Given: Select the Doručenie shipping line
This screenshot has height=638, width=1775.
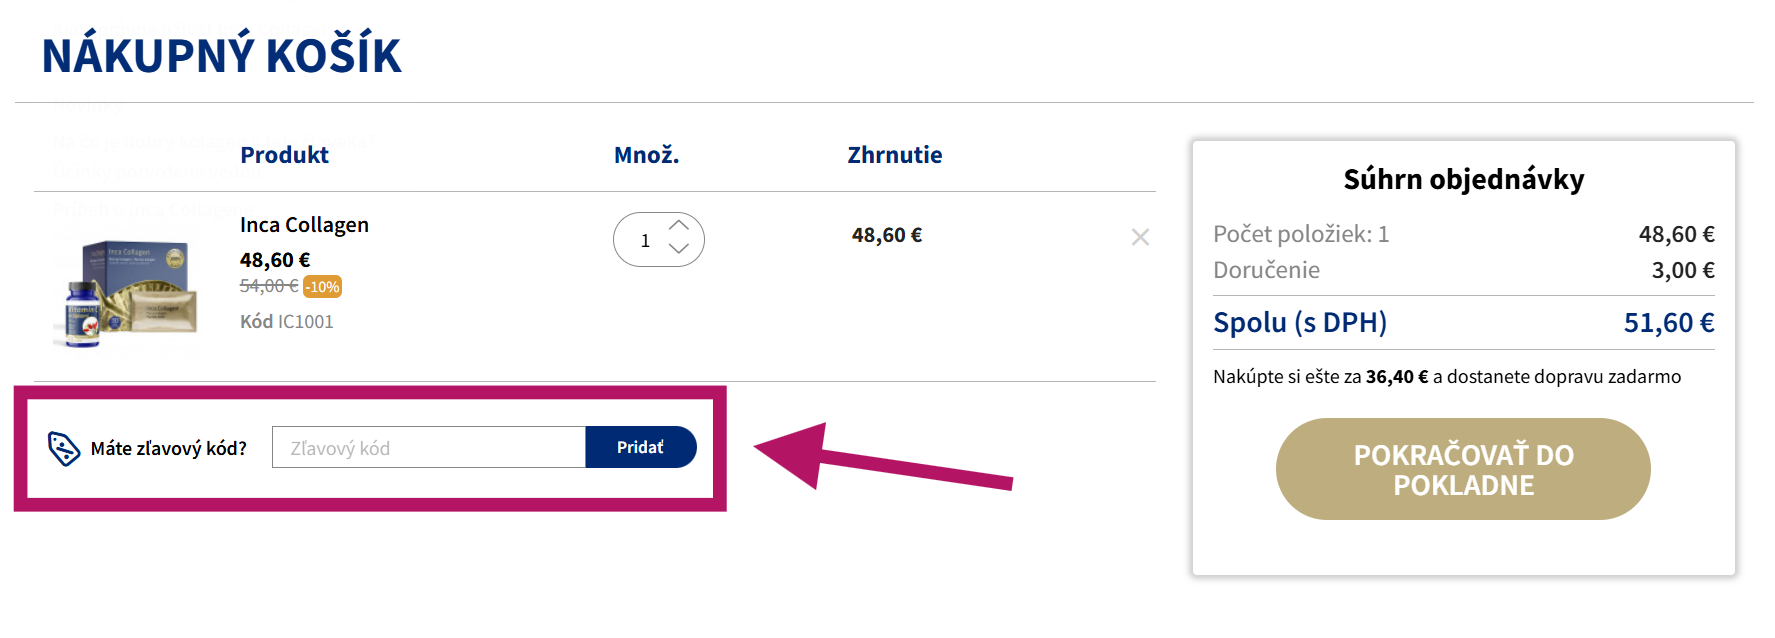Looking at the screenshot, I should pyautogui.click(x=1266, y=269).
